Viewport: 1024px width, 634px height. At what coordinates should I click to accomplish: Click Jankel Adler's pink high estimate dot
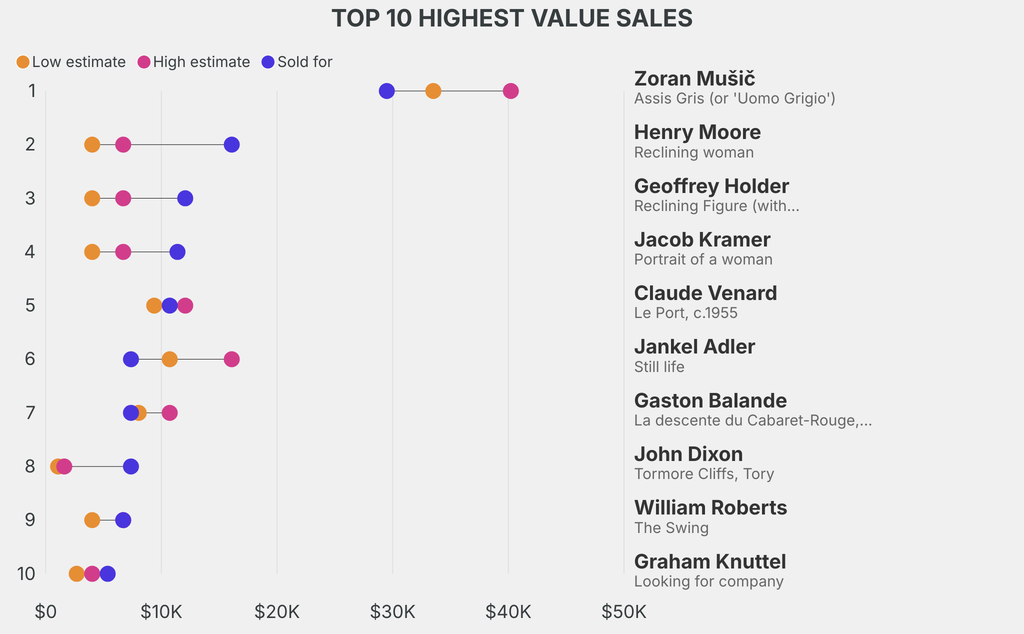(232, 359)
